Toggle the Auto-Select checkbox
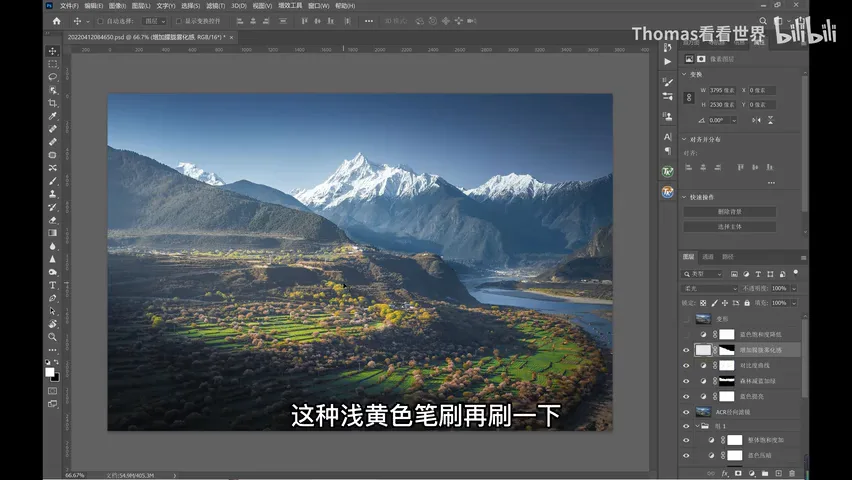 [x=101, y=21]
